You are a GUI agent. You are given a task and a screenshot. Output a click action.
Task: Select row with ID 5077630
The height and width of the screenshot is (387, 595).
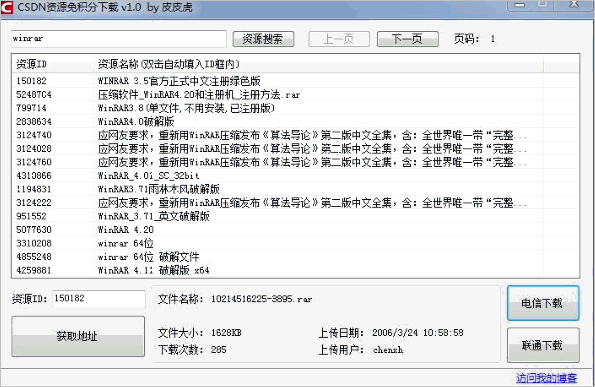click(x=296, y=230)
